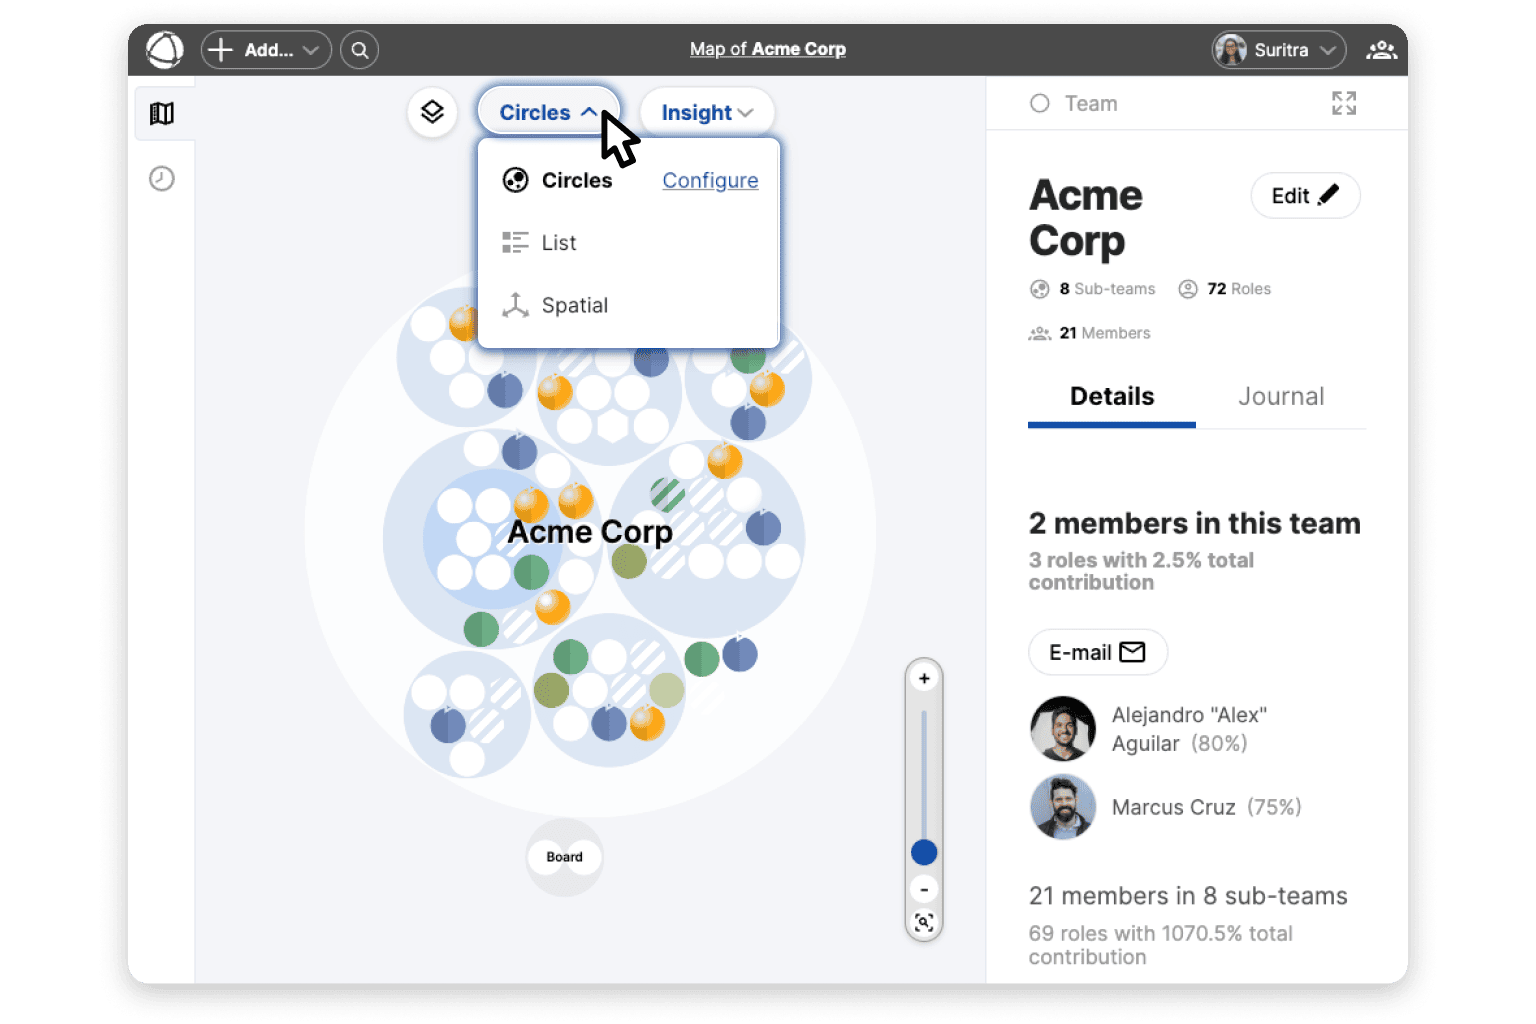
Task: Expand the Insight dropdown
Action: coord(706,112)
